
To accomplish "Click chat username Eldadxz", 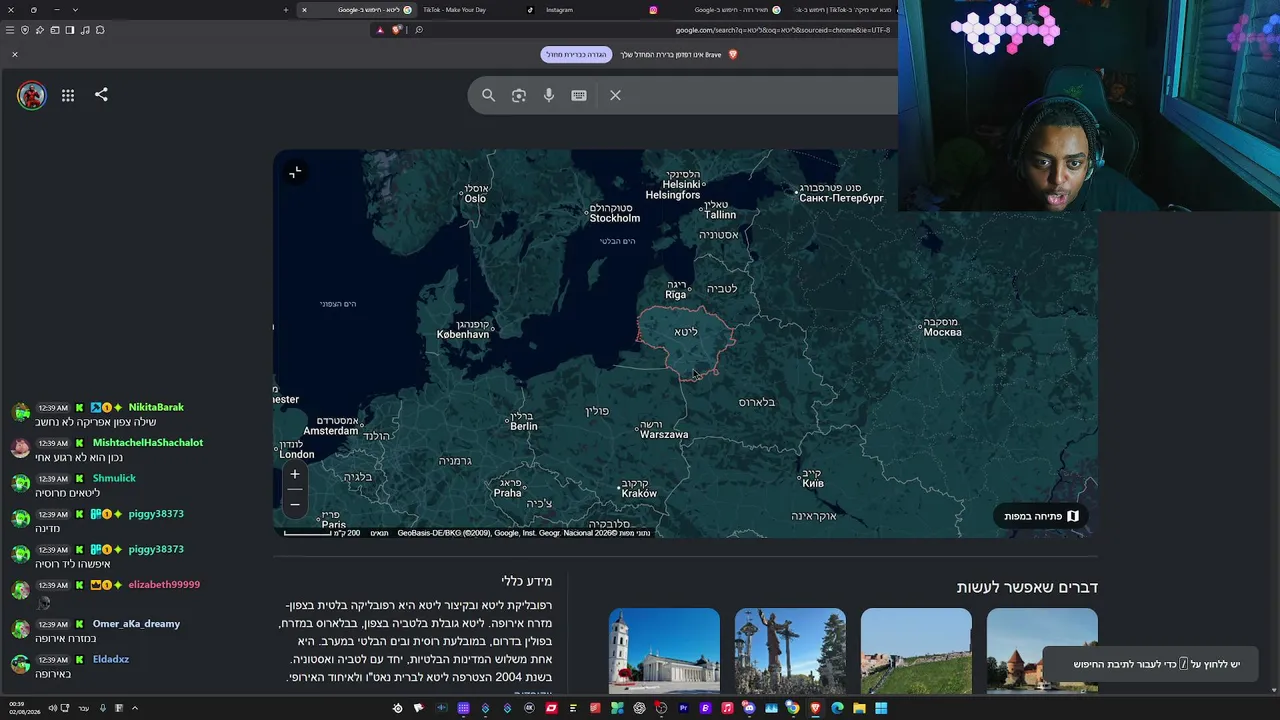I will pyautogui.click(x=111, y=660).
